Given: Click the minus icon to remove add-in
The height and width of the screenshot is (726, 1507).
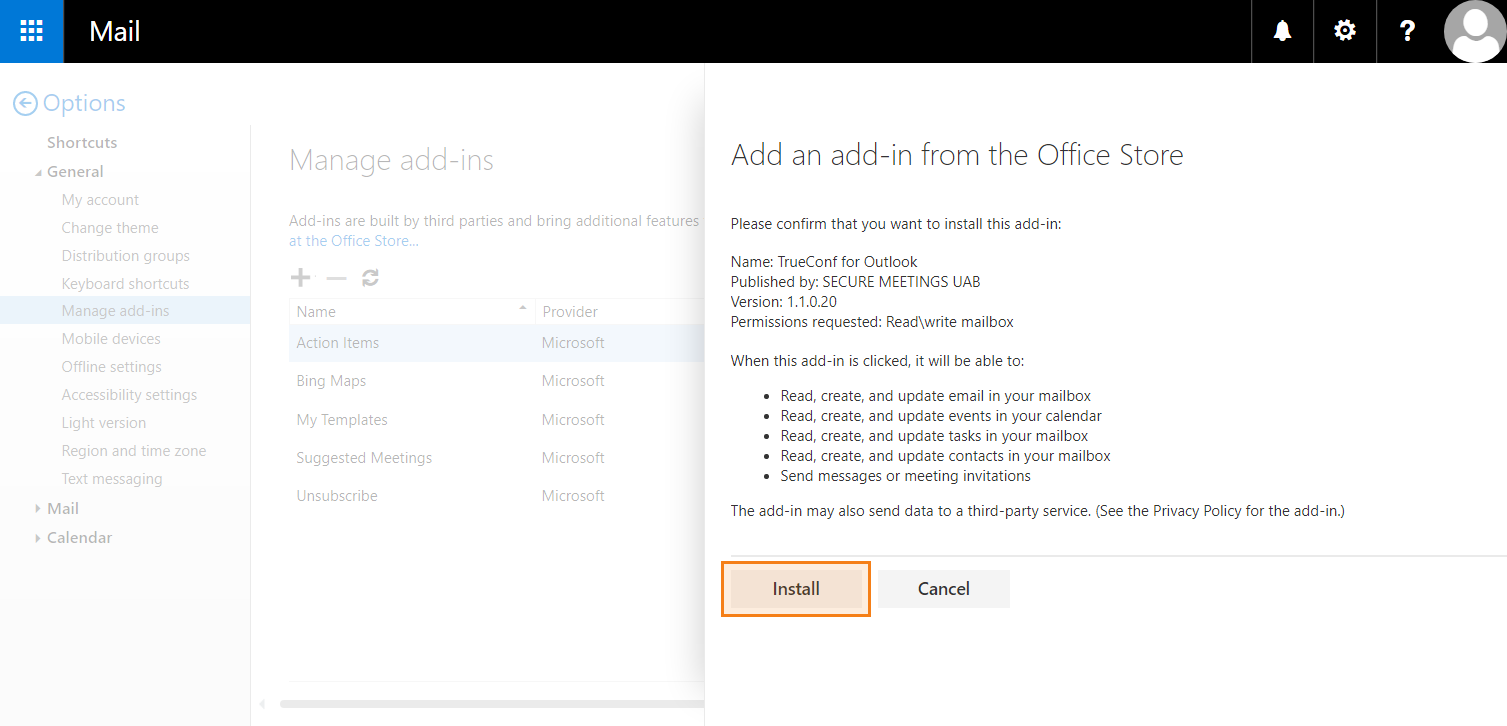Looking at the screenshot, I should click(x=336, y=279).
